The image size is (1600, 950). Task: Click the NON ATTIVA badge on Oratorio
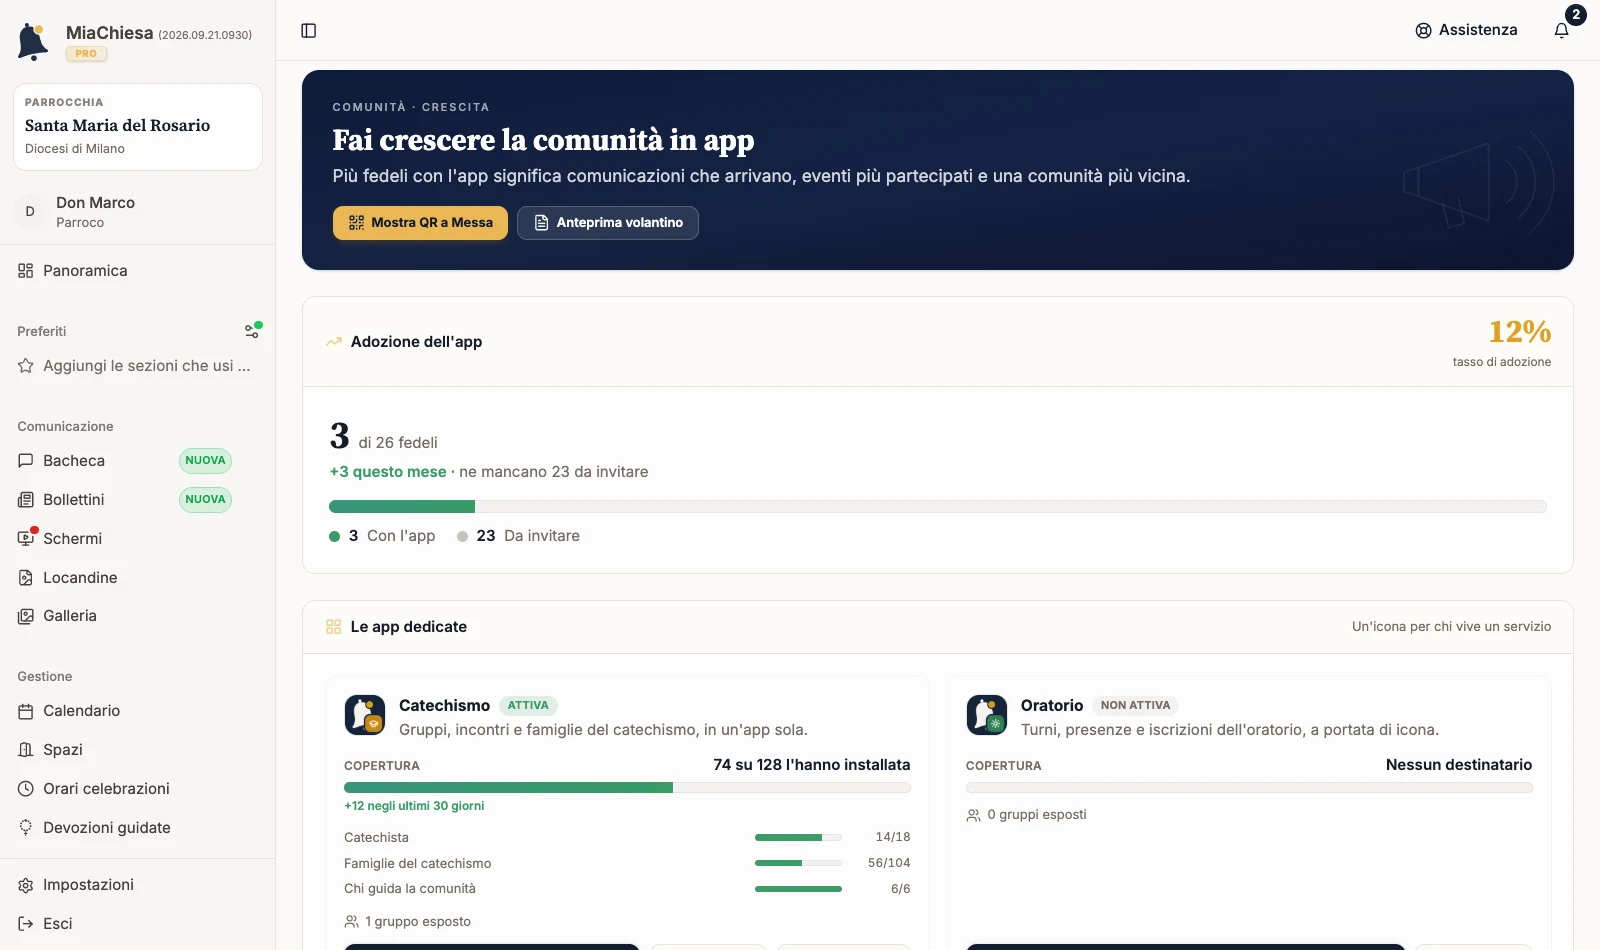[x=1135, y=705]
